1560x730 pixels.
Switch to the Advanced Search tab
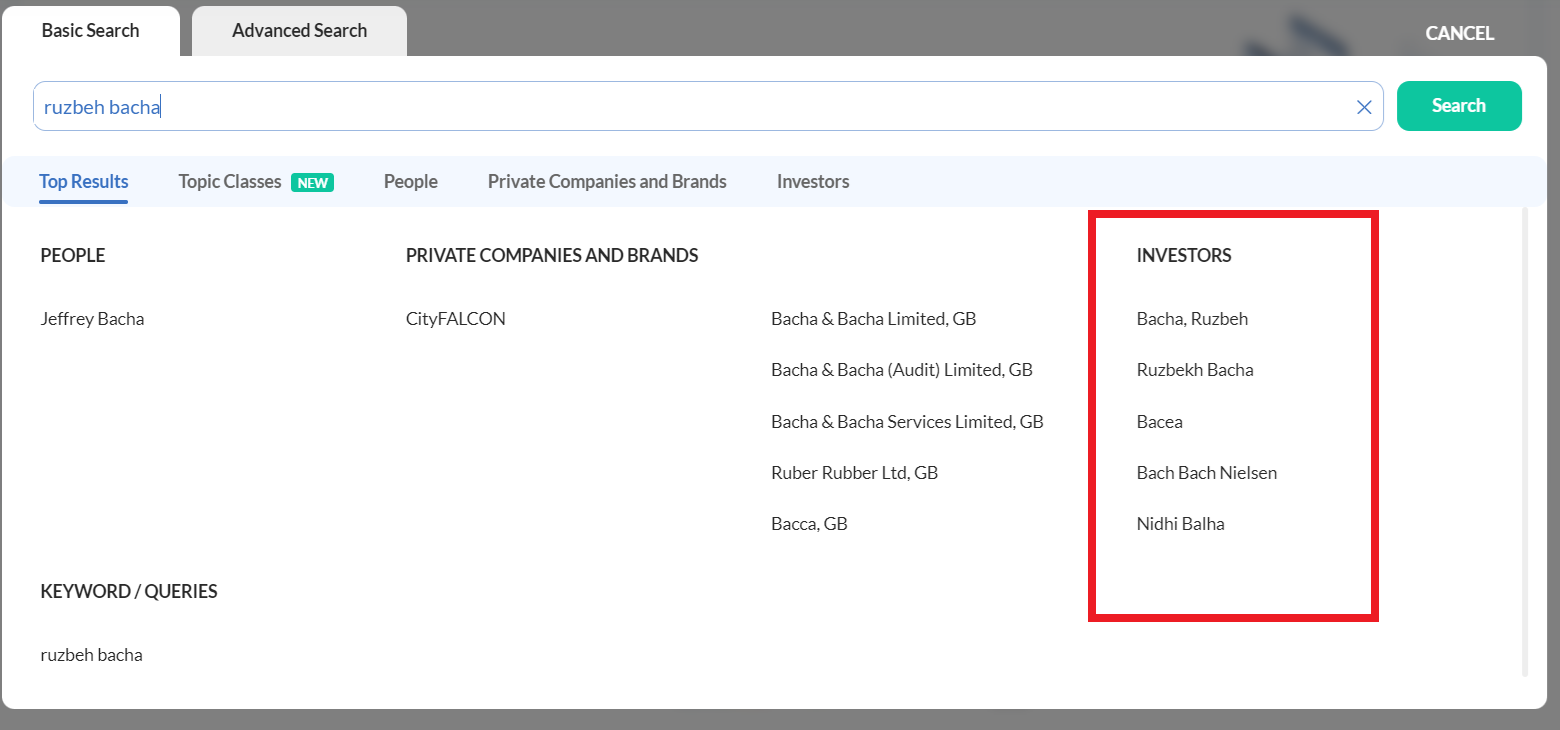pyautogui.click(x=299, y=31)
